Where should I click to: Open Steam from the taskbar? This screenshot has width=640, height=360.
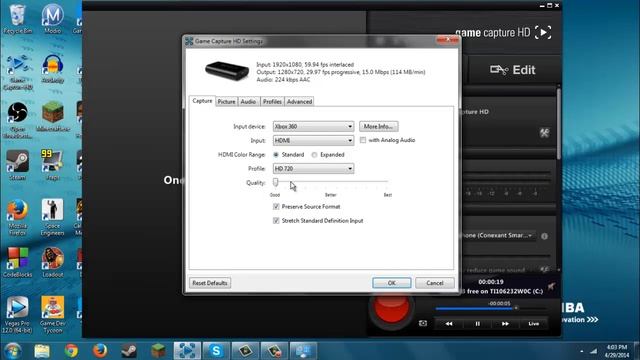129,351
